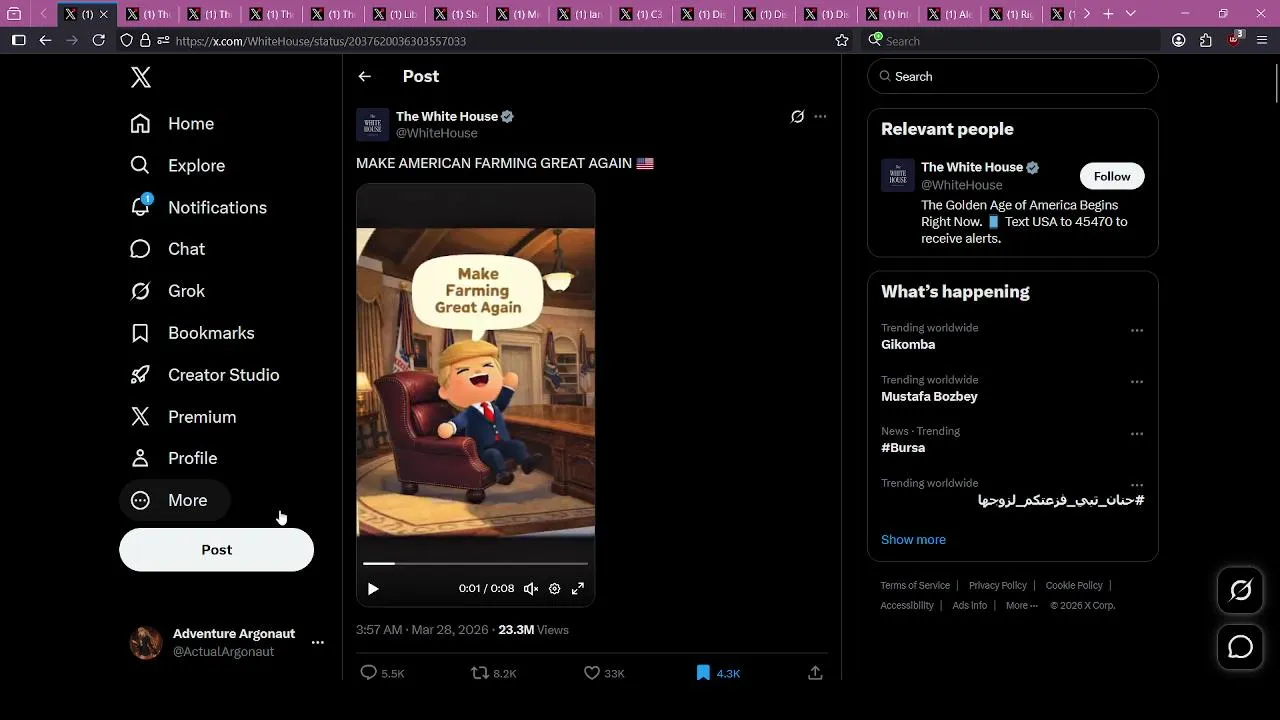Open the floating Grok button

[1241, 591]
